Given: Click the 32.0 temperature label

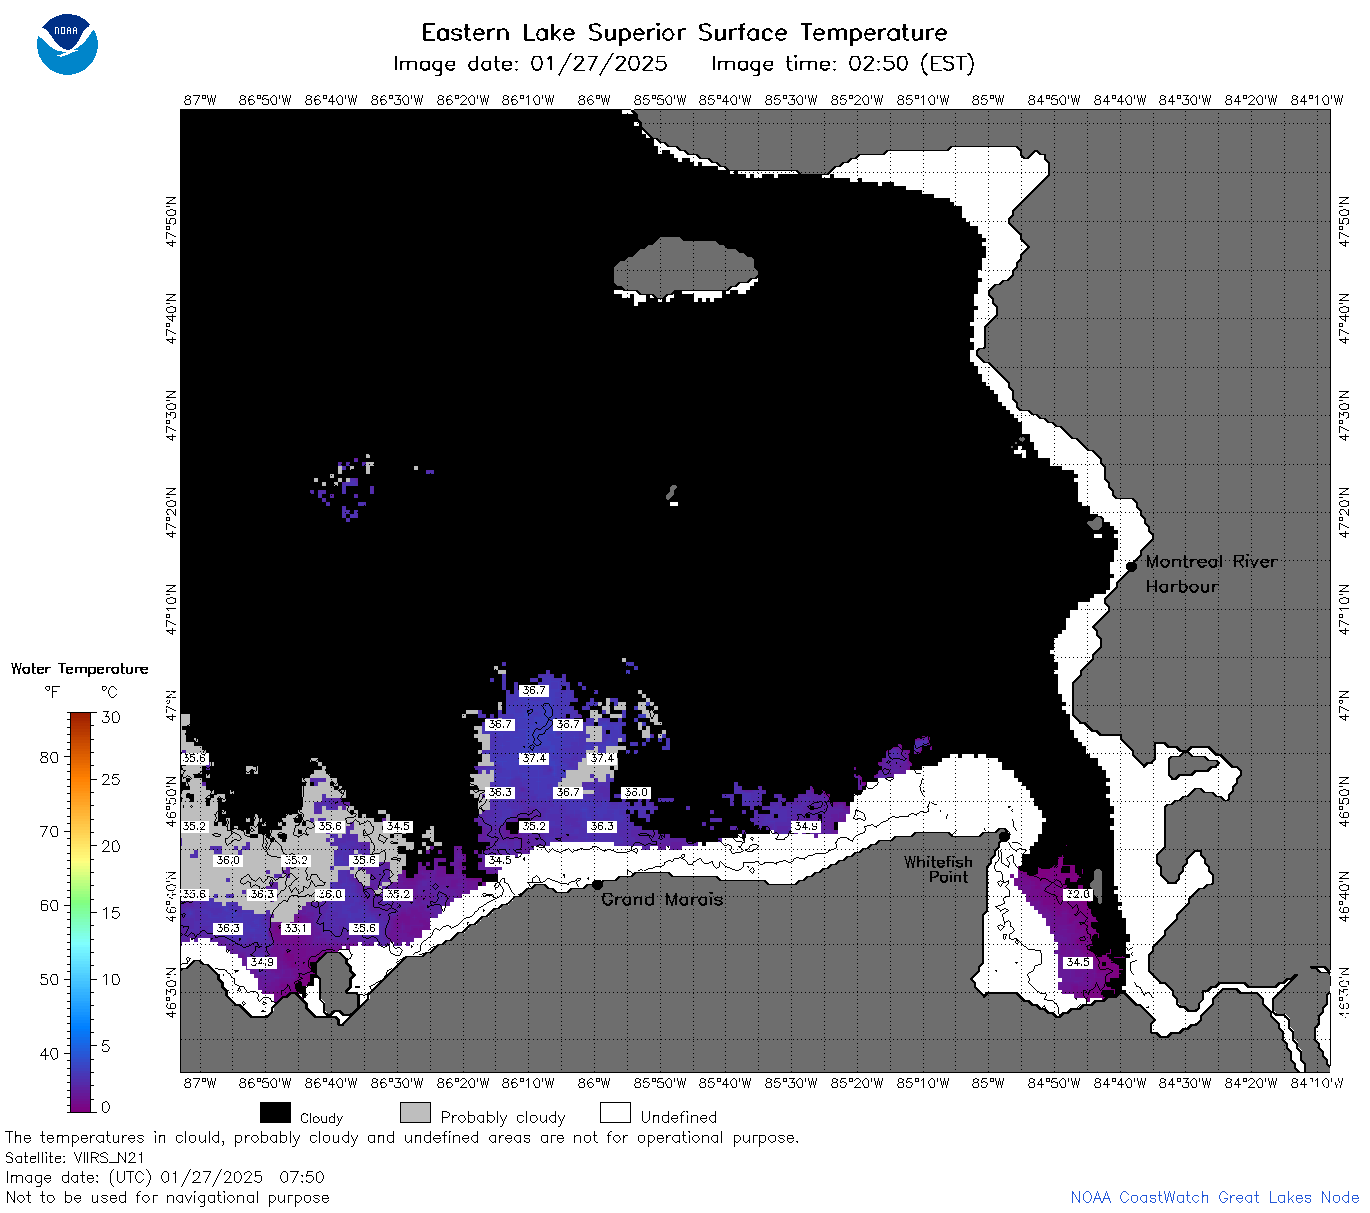Looking at the screenshot, I should pos(1077,894).
